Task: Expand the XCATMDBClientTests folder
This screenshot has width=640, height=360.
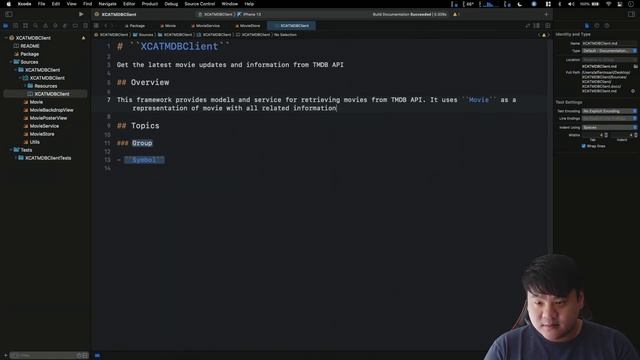Action: 16,158
